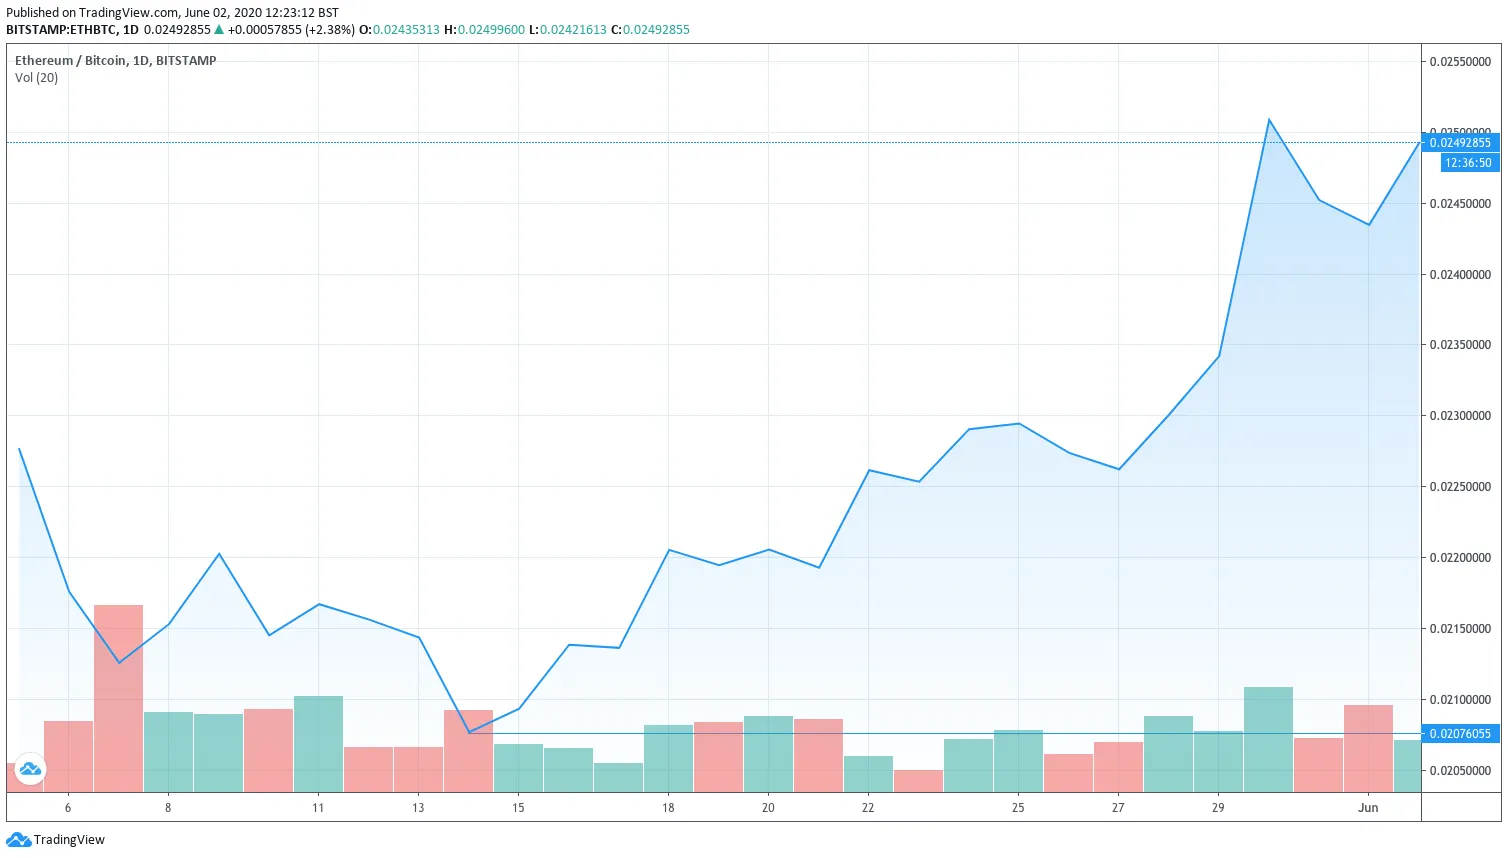This screenshot has width=1508, height=858.
Task: Click the current price label 0.02492855
Action: coord(1460,143)
